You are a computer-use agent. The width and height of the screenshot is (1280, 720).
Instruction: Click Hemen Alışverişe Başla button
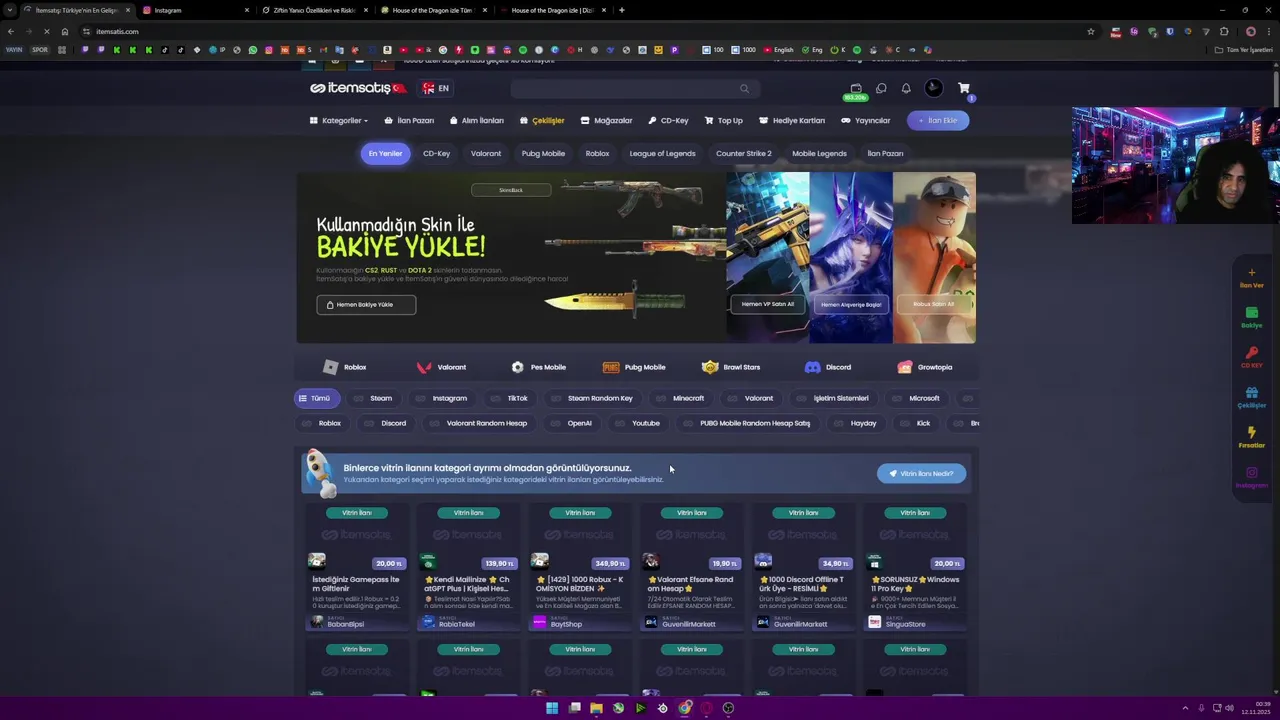(851, 304)
